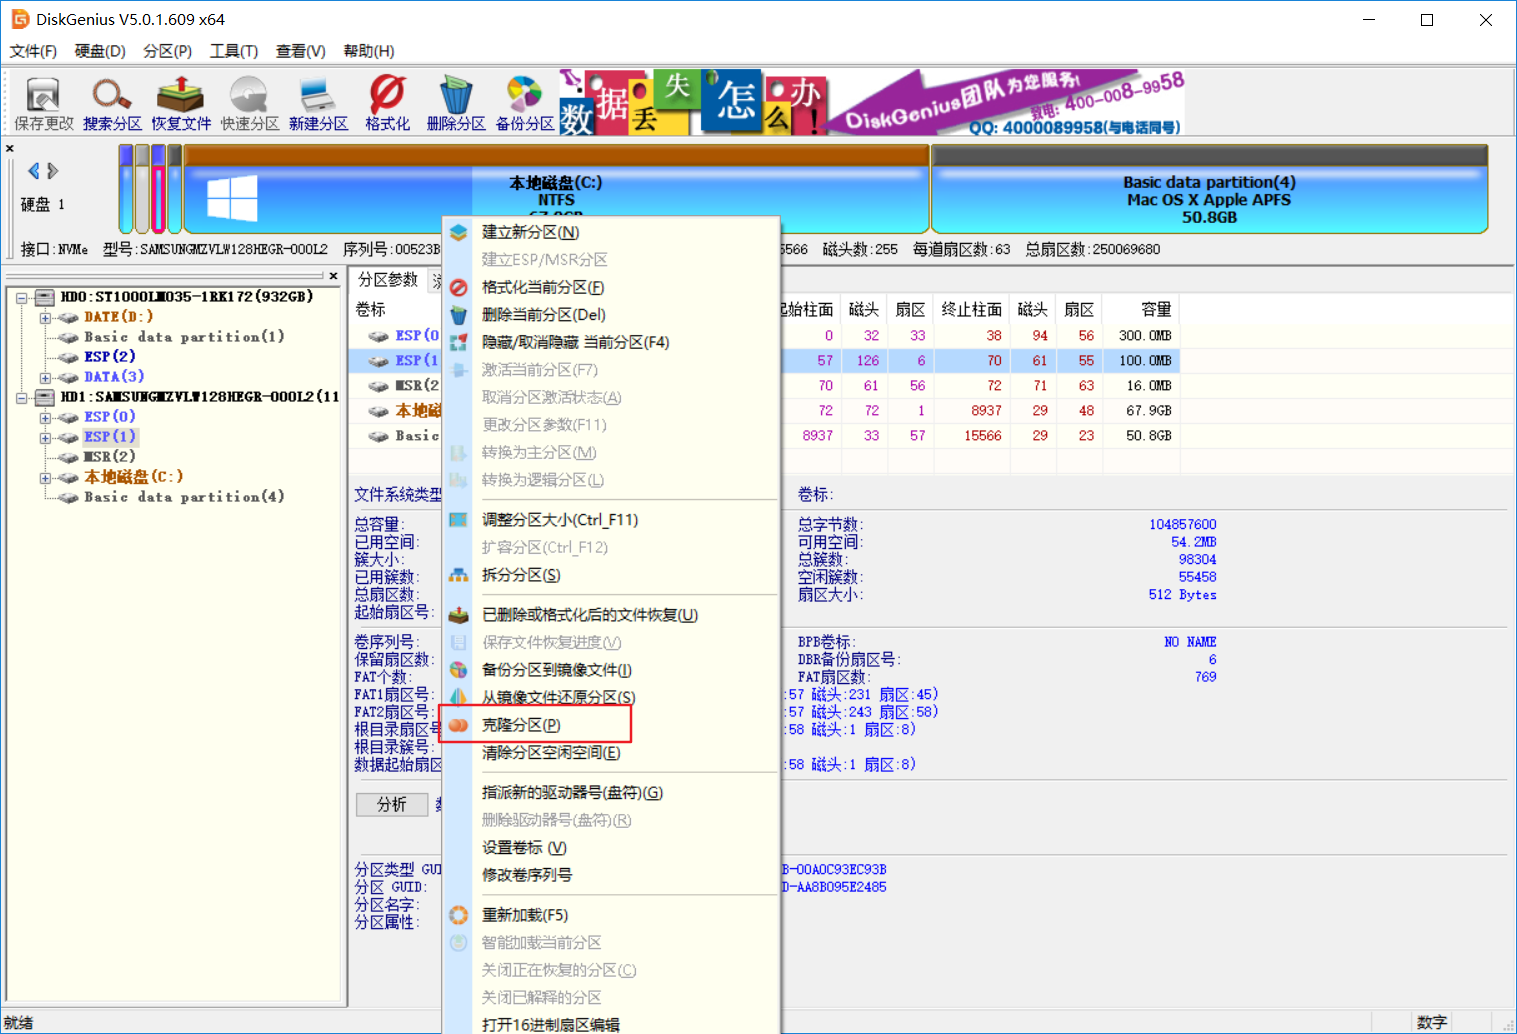Select 调整分区大小 in the context menu
Viewport: 1517px width, 1034px height.
pos(559,520)
